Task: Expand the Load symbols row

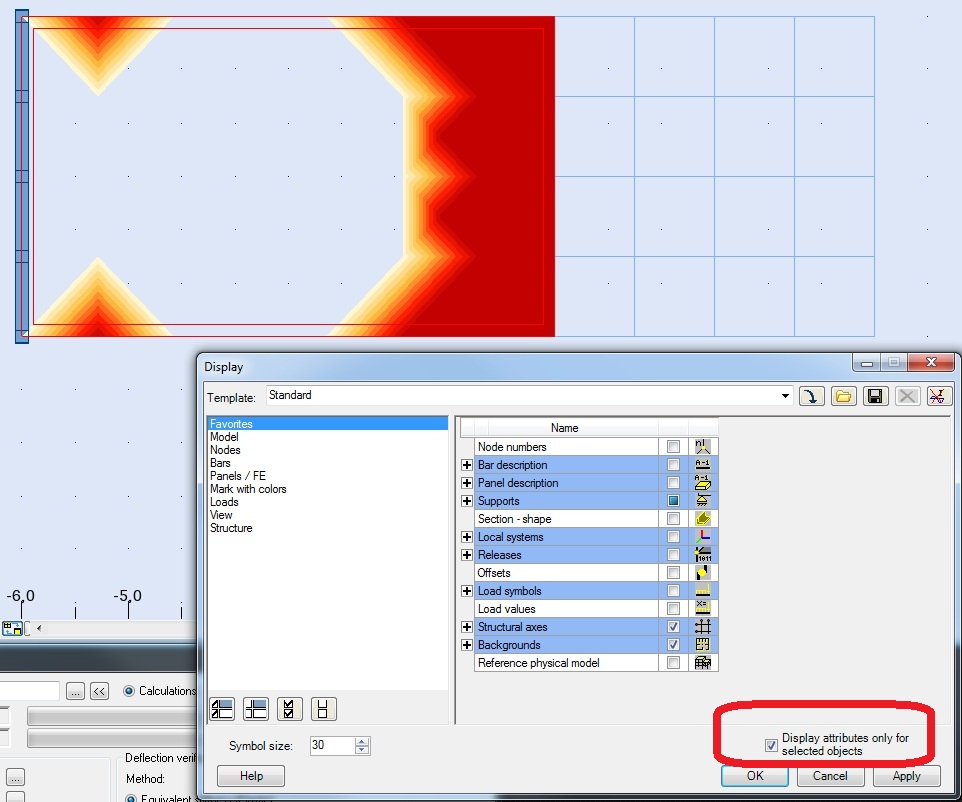Action: point(467,591)
